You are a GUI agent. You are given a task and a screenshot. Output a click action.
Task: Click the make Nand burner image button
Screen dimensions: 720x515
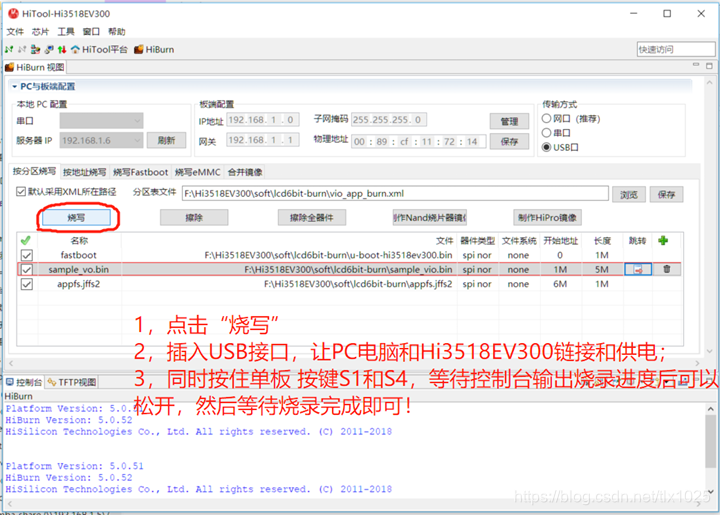[x=429, y=218]
